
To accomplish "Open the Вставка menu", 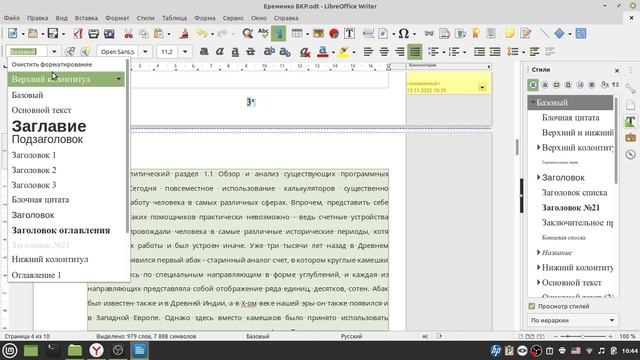I will tap(86, 18).
